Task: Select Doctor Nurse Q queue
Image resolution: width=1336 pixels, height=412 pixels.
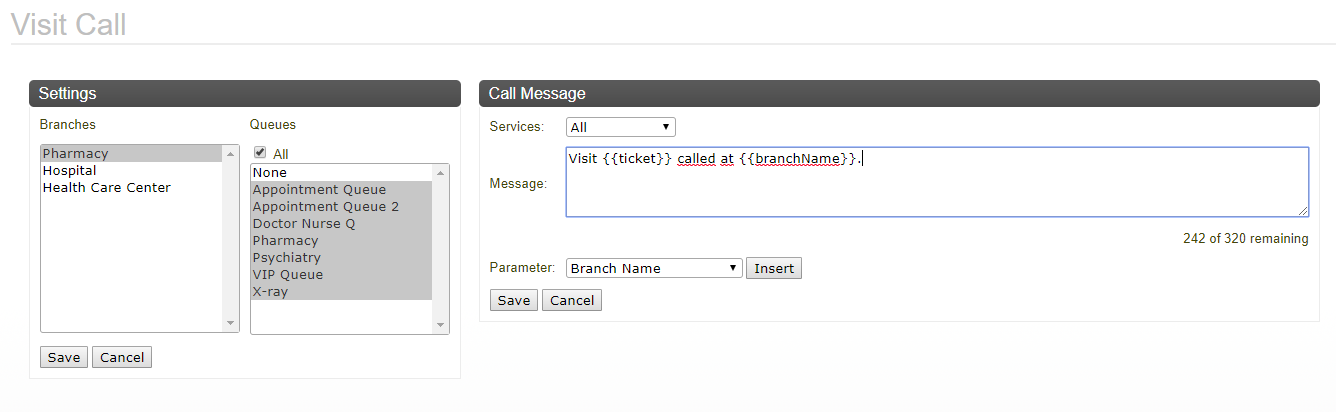Action: [x=341, y=224]
